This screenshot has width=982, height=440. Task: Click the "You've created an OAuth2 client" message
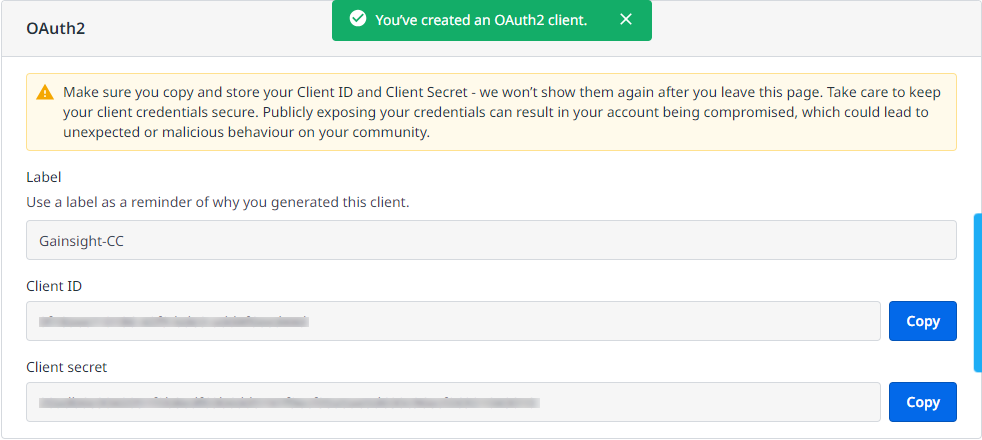tap(481, 20)
